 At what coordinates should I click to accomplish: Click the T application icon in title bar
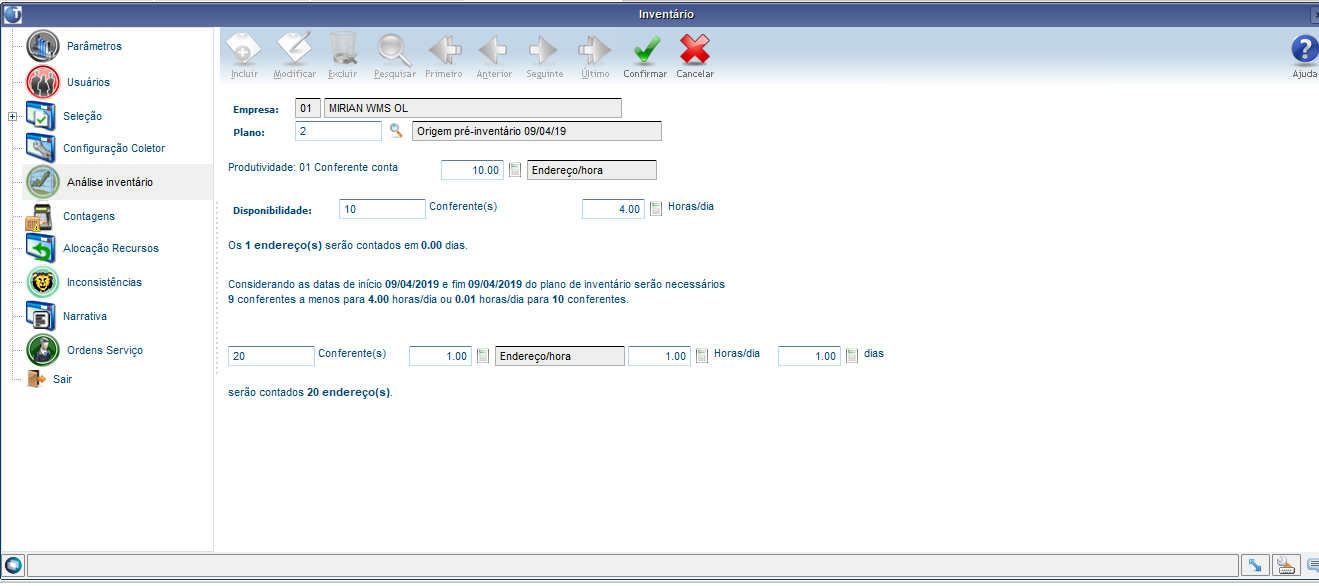(x=12, y=14)
